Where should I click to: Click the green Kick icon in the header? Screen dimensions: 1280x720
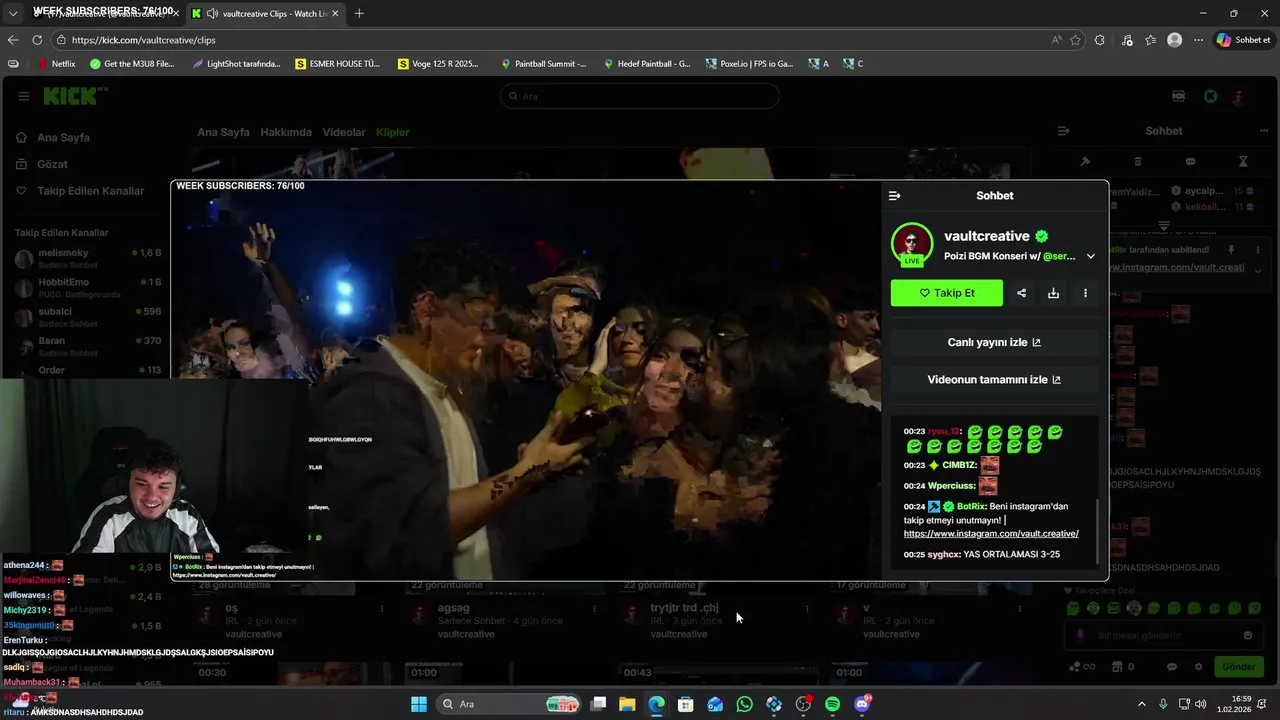pyautogui.click(x=1211, y=96)
